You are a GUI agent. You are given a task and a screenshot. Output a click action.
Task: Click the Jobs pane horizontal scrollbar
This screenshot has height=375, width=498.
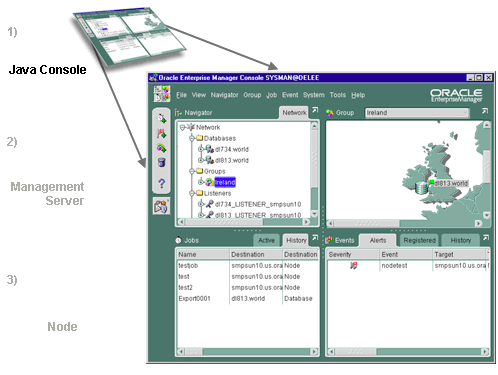click(247, 351)
